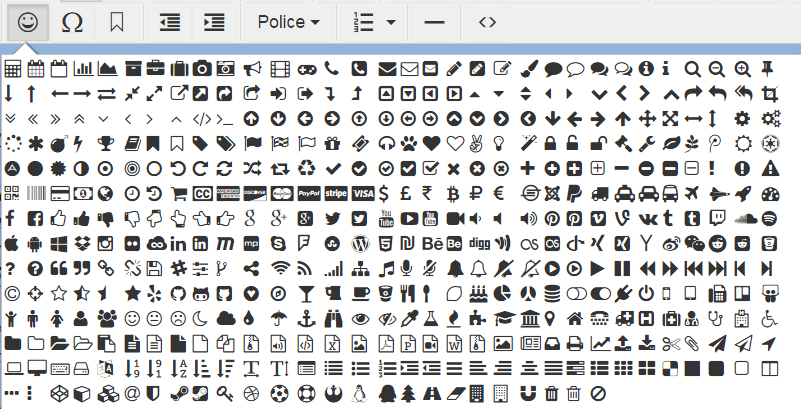The image size is (801, 409).
Task: Insert the VISA card icon
Action: coord(363,194)
